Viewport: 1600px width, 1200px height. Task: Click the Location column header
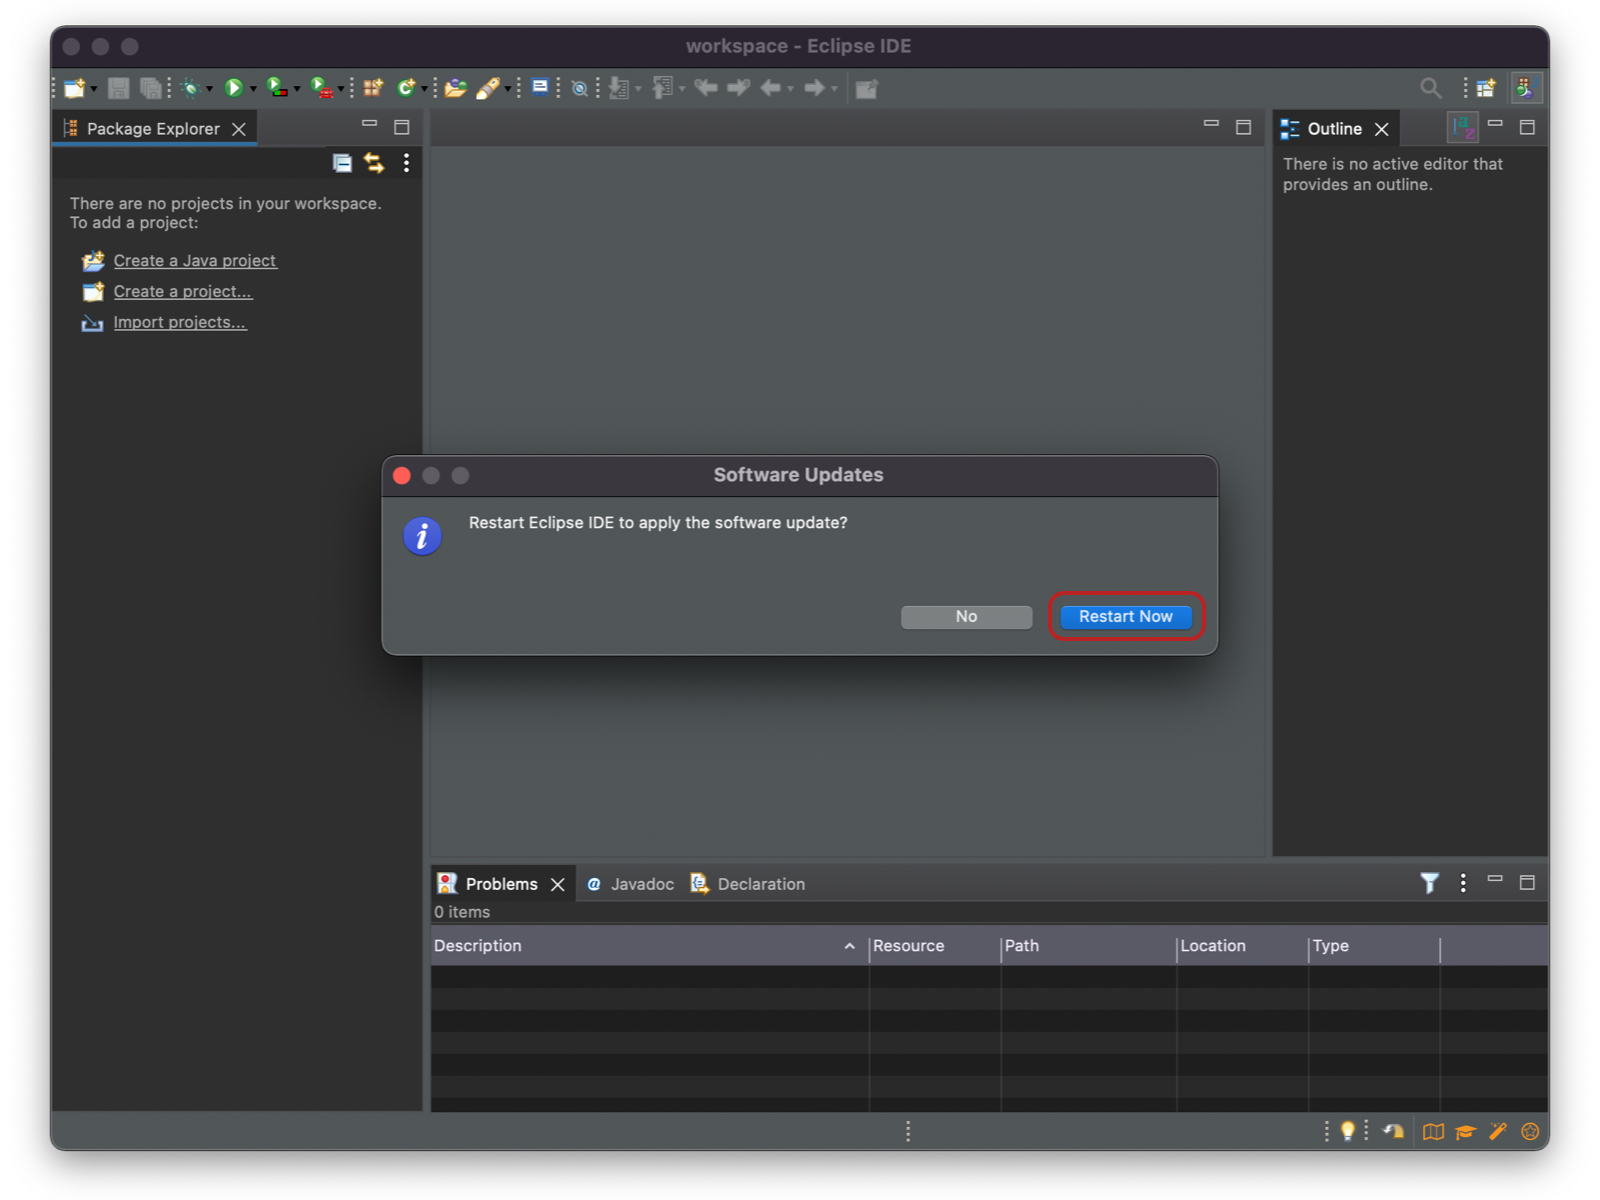(x=1243, y=946)
